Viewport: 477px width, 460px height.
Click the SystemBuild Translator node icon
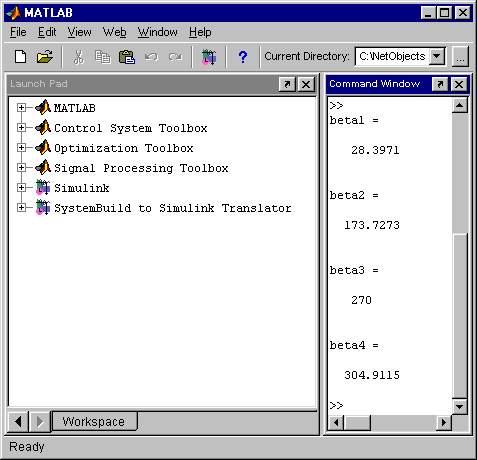coord(43,208)
